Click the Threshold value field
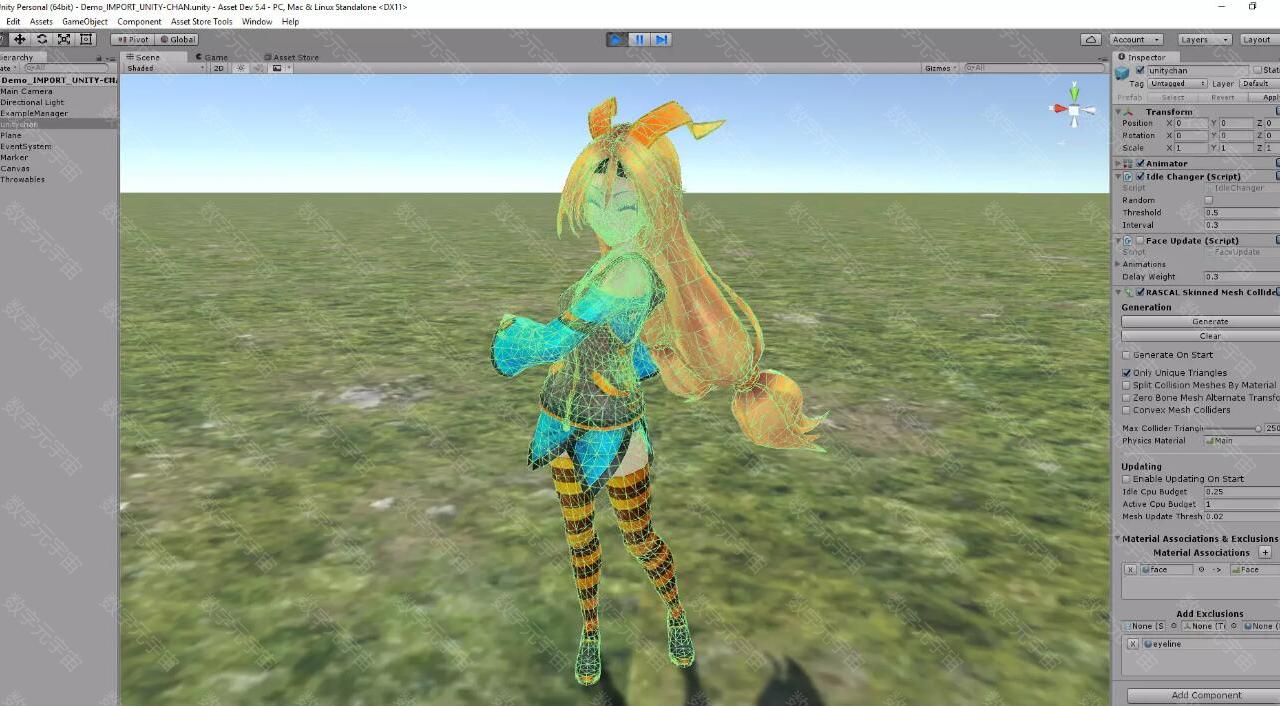The width and height of the screenshot is (1280, 706). pyautogui.click(x=1242, y=212)
